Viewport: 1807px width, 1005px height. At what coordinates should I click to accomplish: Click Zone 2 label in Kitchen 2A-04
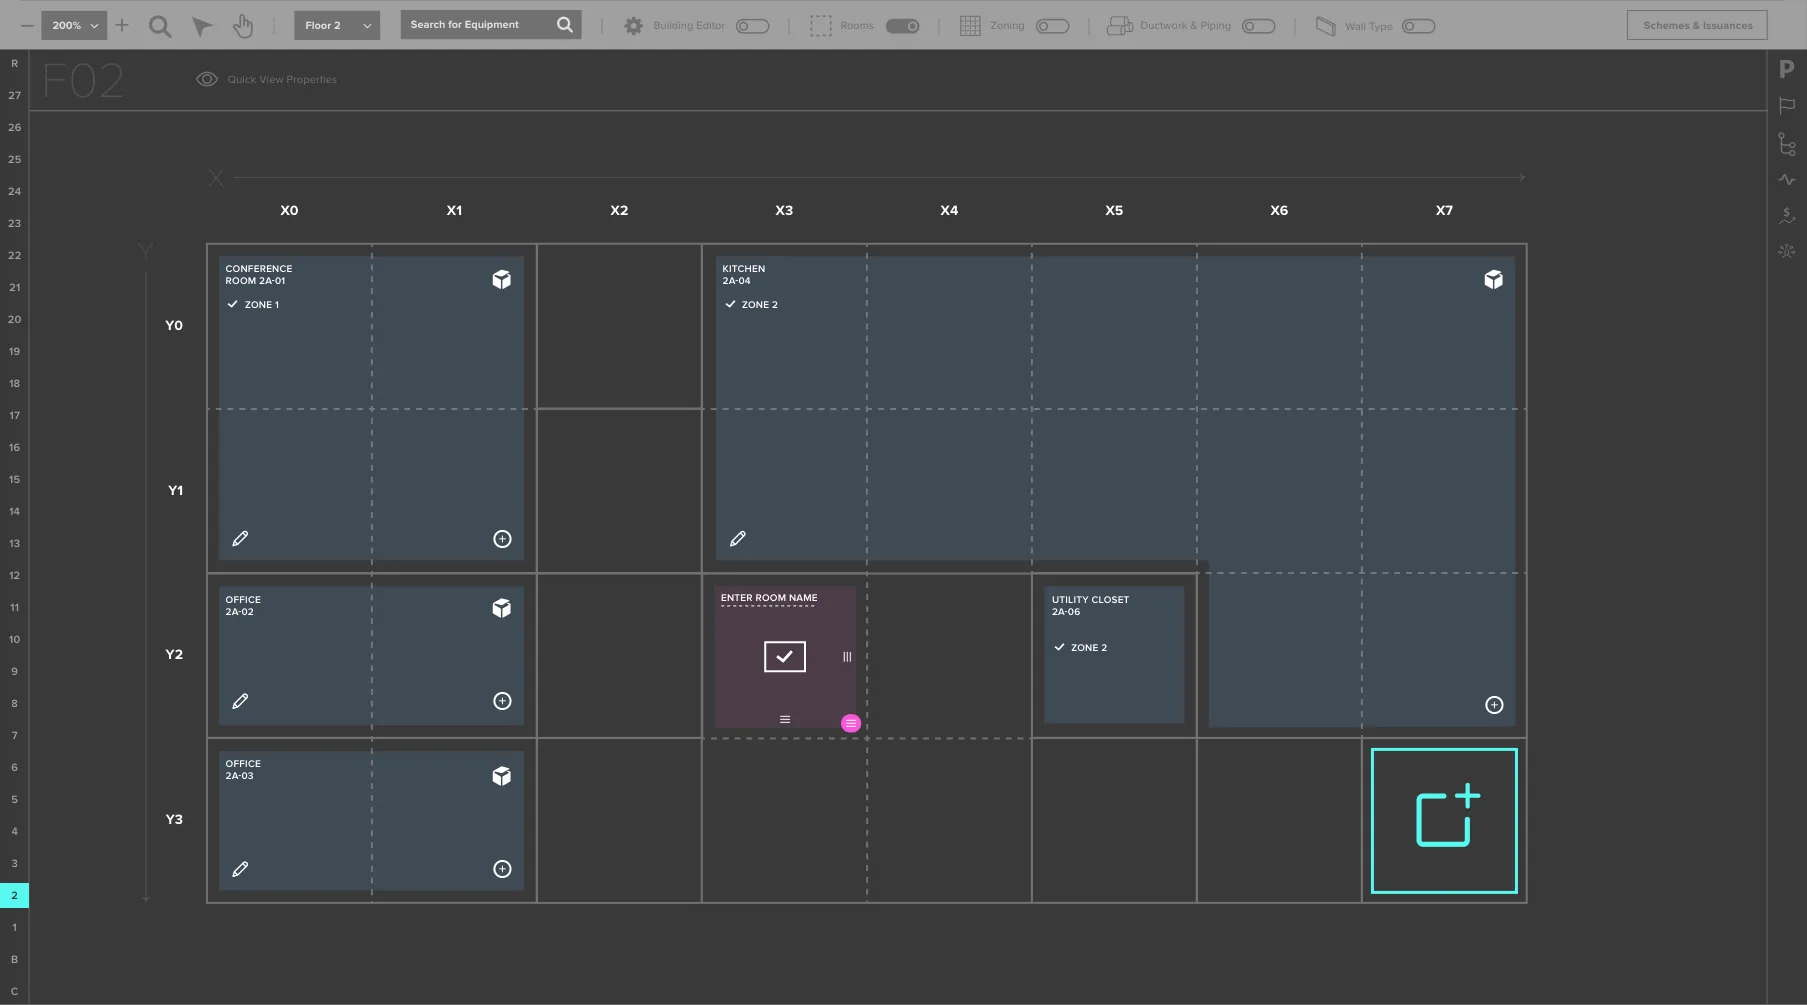[x=759, y=305]
